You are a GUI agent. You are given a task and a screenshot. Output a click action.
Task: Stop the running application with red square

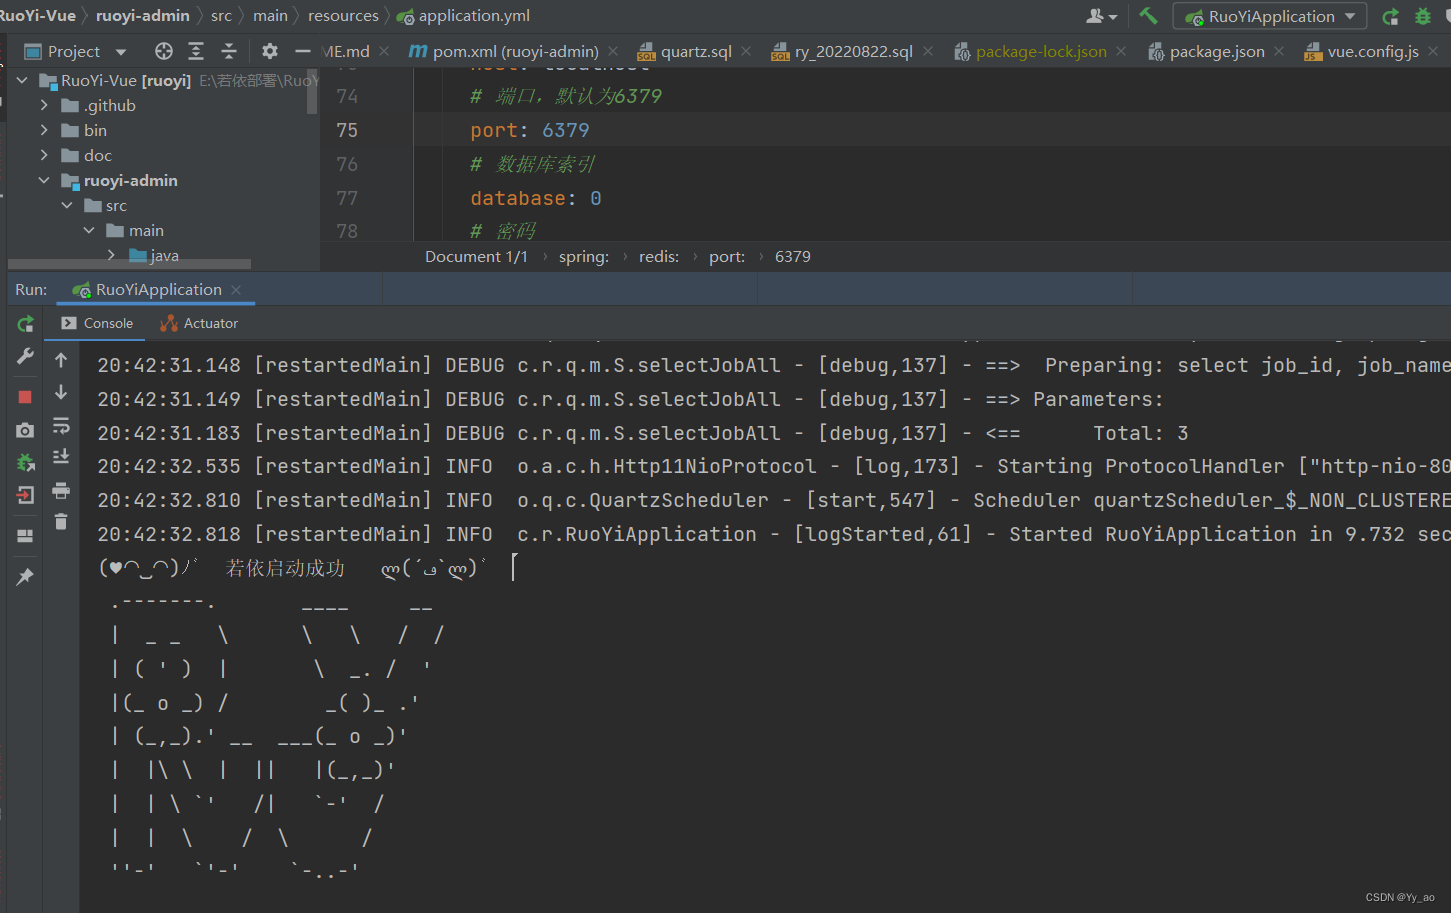click(25, 397)
